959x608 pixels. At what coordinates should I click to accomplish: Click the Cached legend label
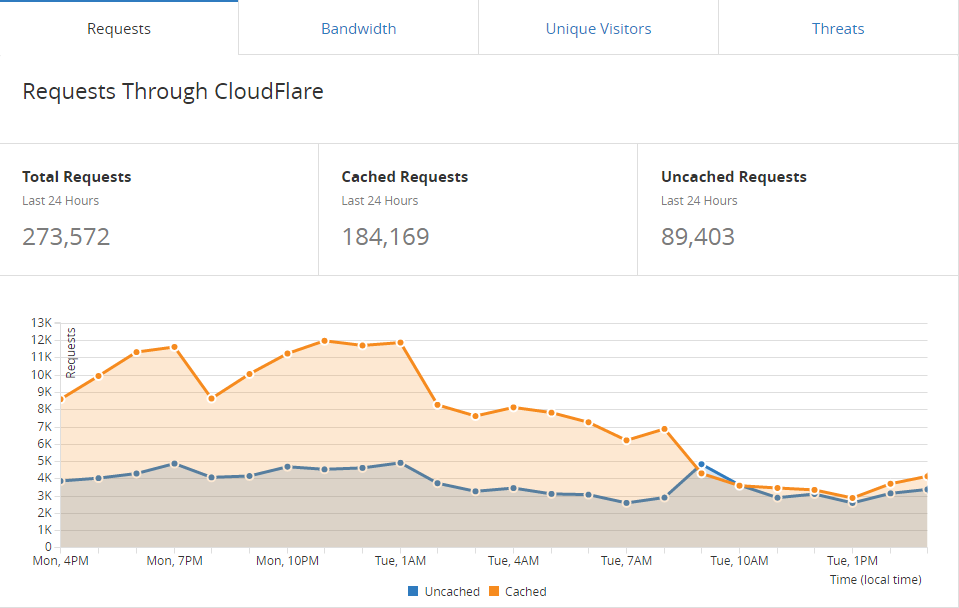(x=525, y=591)
